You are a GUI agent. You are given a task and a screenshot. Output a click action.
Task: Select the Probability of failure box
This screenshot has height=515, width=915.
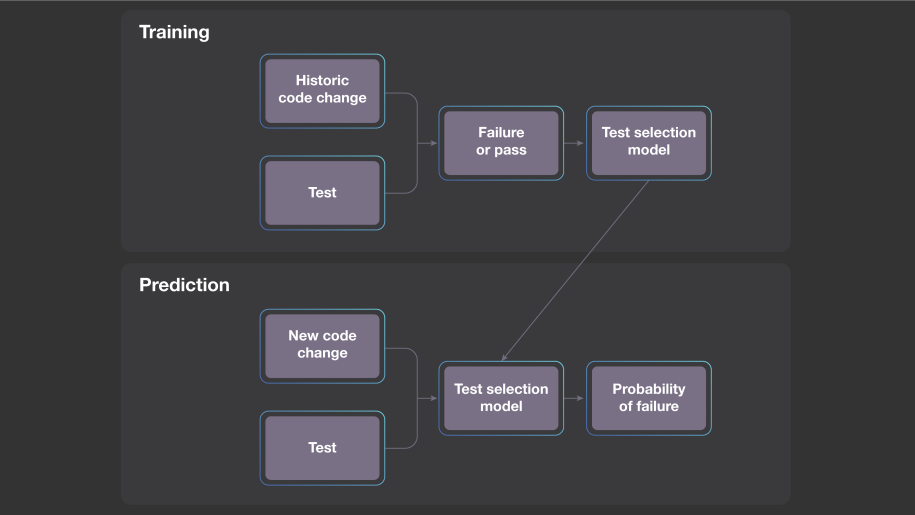pos(648,398)
